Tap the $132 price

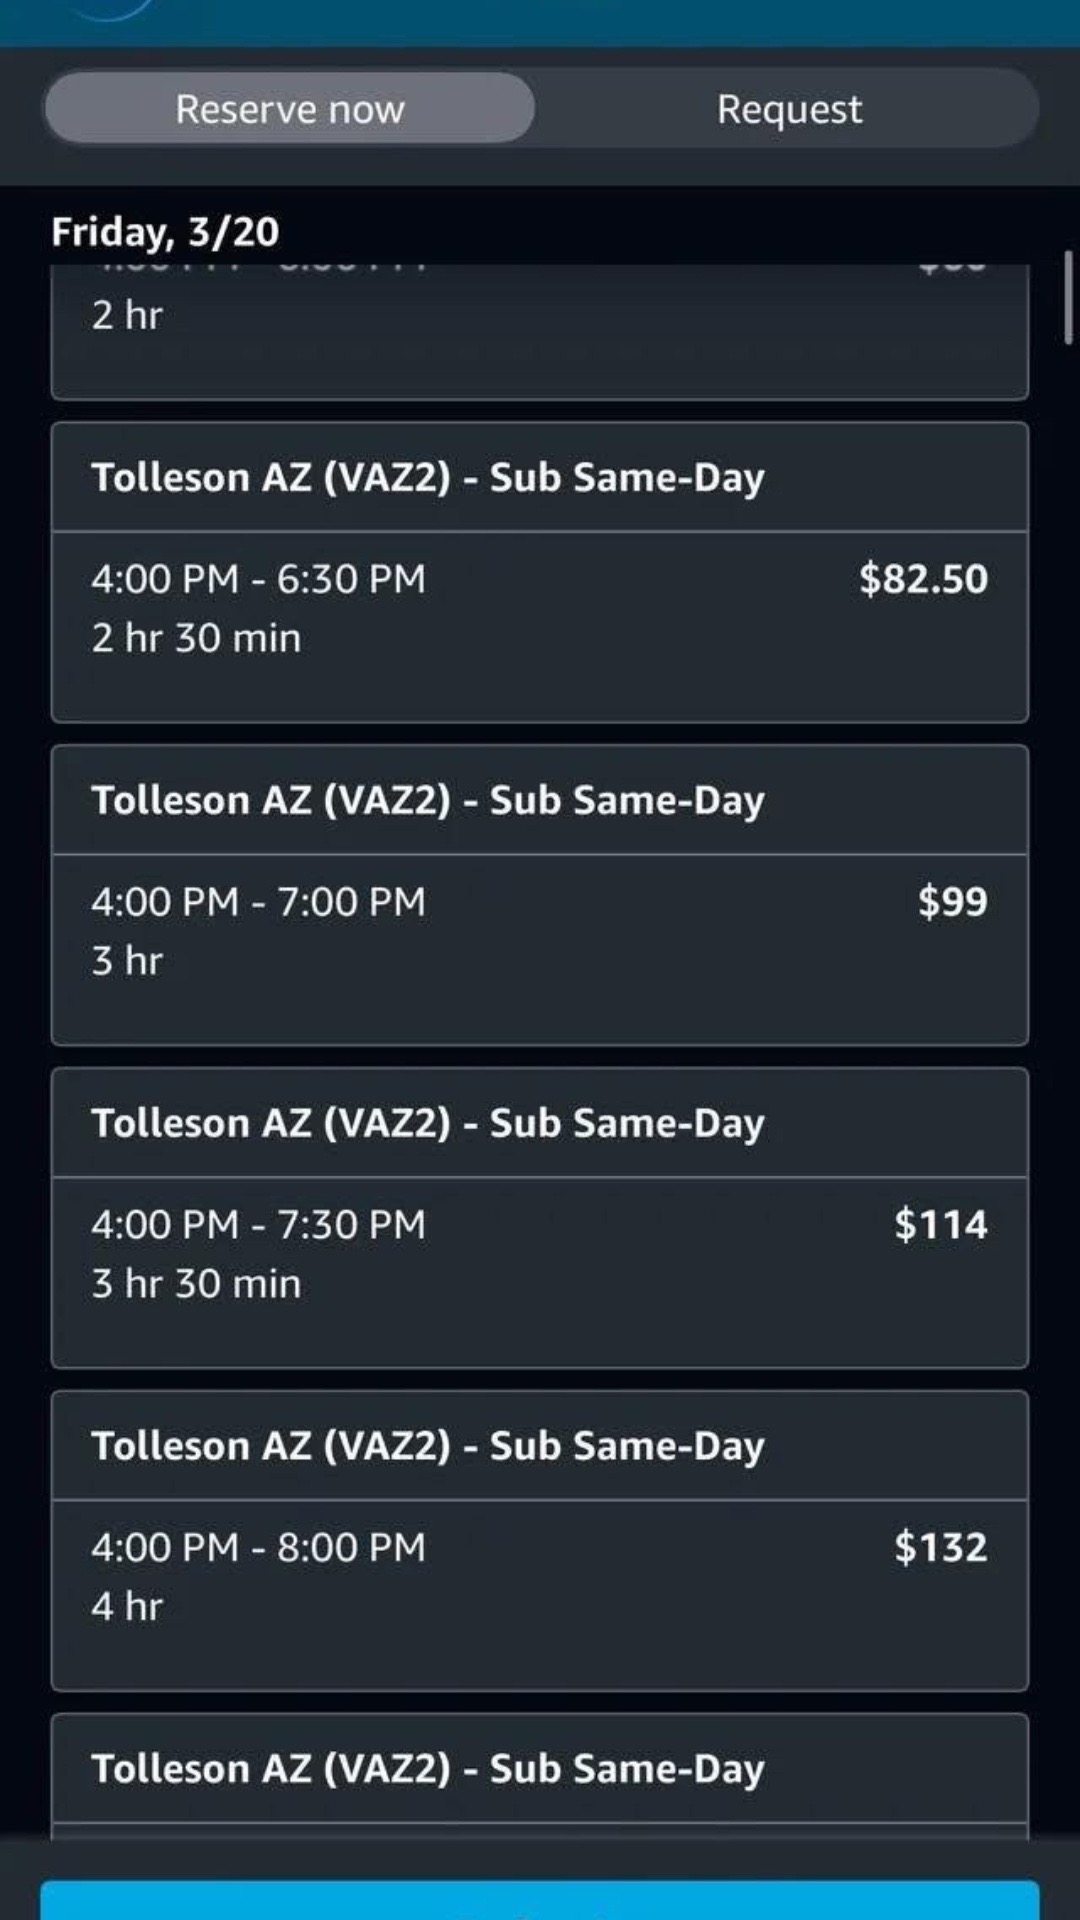tap(940, 1547)
